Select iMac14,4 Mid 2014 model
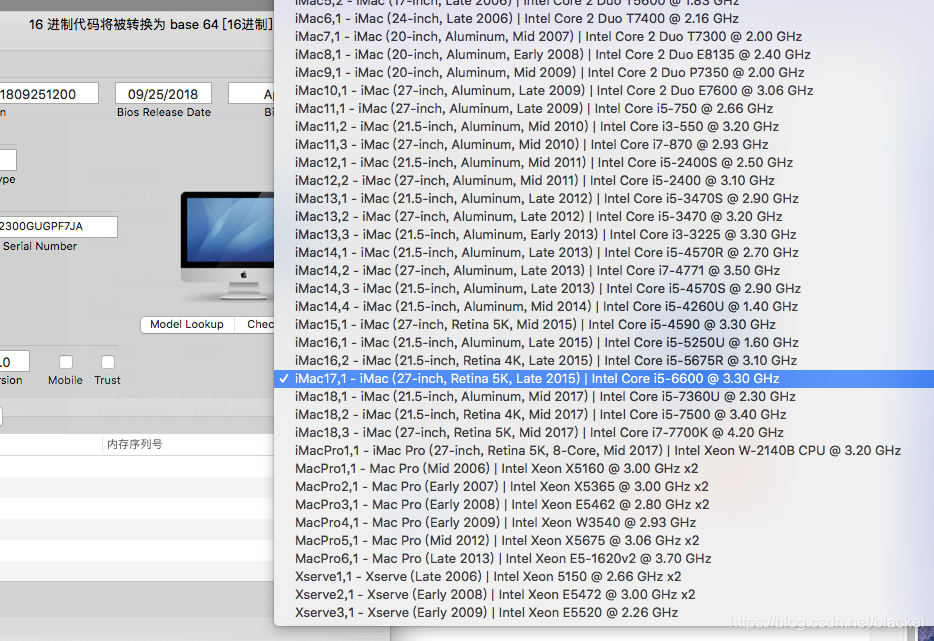This screenshot has width=934, height=641. (604, 306)
